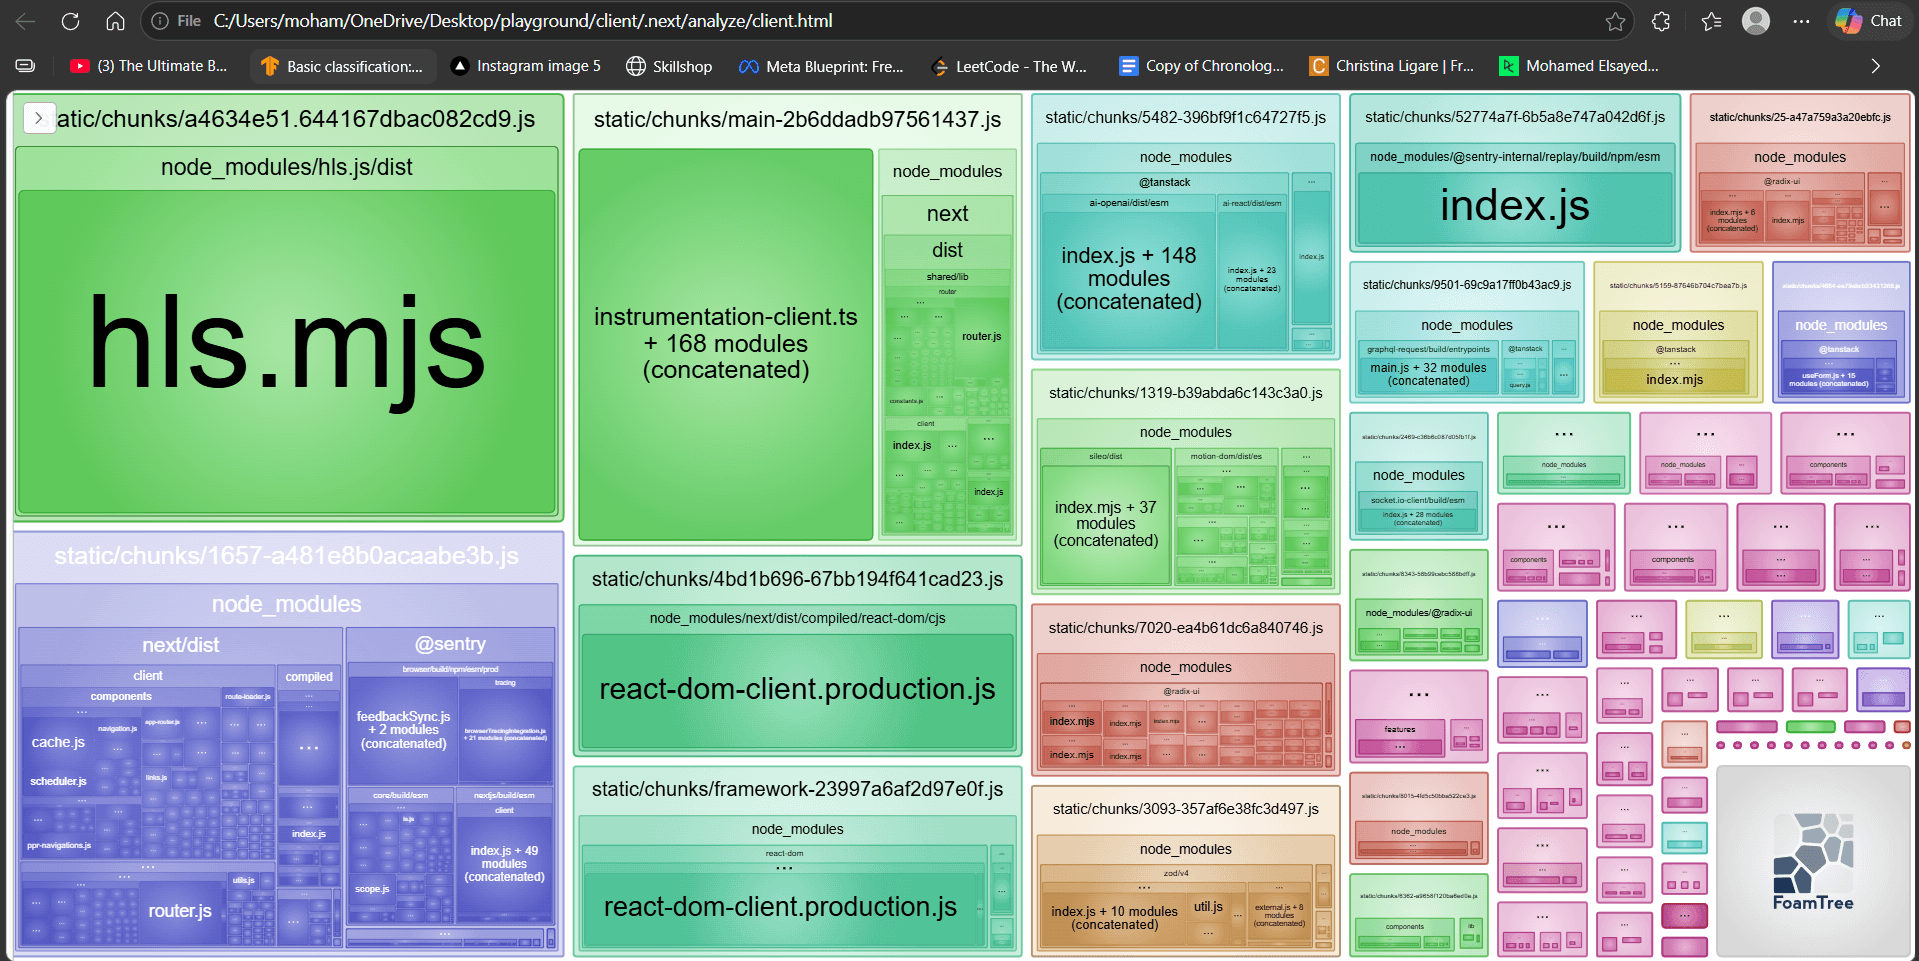Select index.mjs in the yellow chunk
This screenshot has height=961, width=1919.
(x=1674, y=380)
